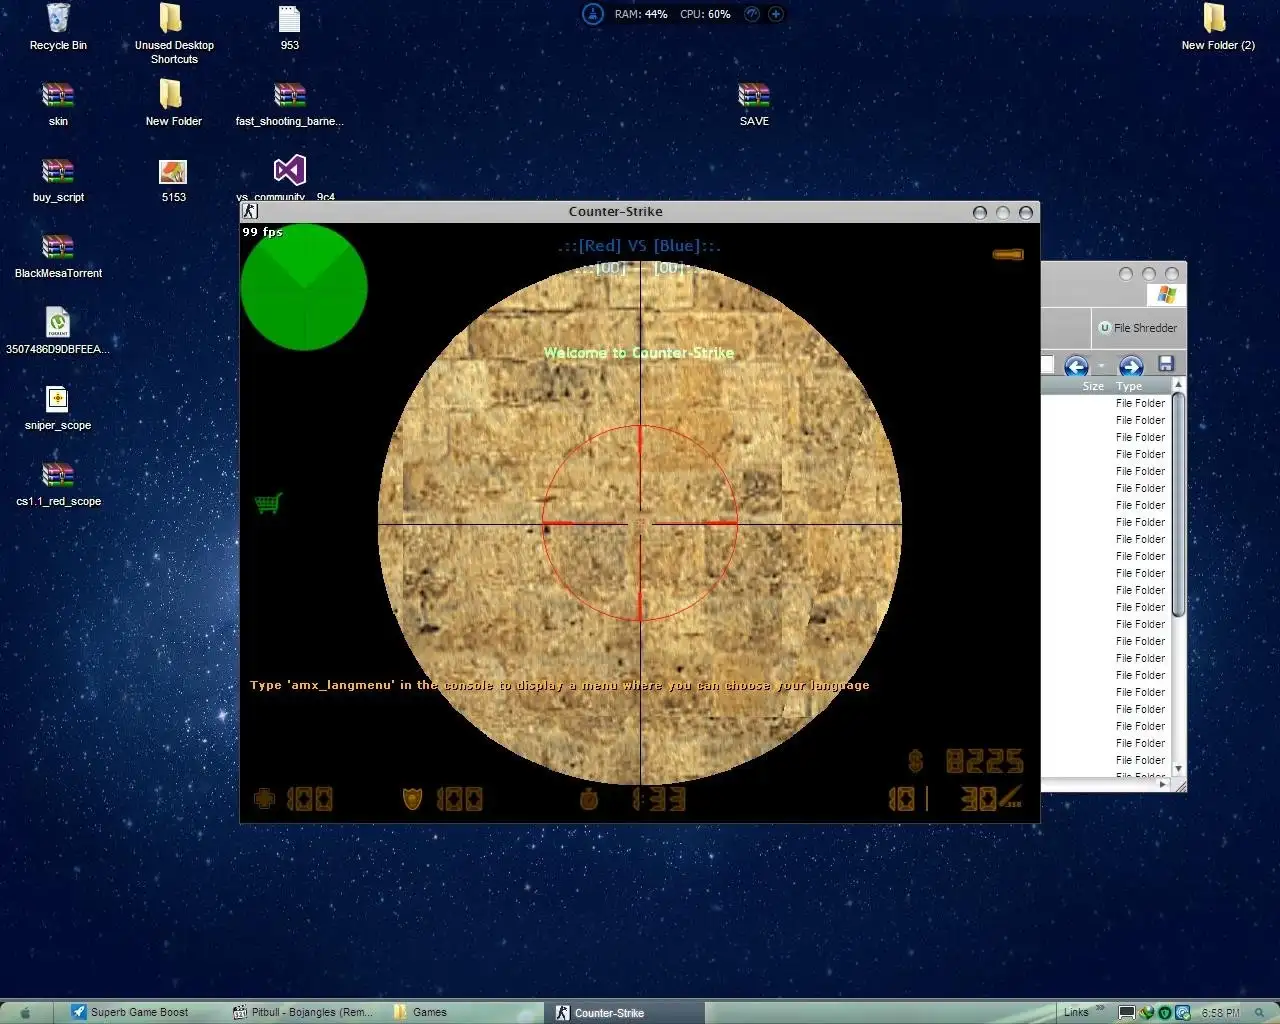The width and height of the screenshot is (1280, 1024).
Task: Open the Links toolbar on taskbar
Action: tap(1076, 1012)
